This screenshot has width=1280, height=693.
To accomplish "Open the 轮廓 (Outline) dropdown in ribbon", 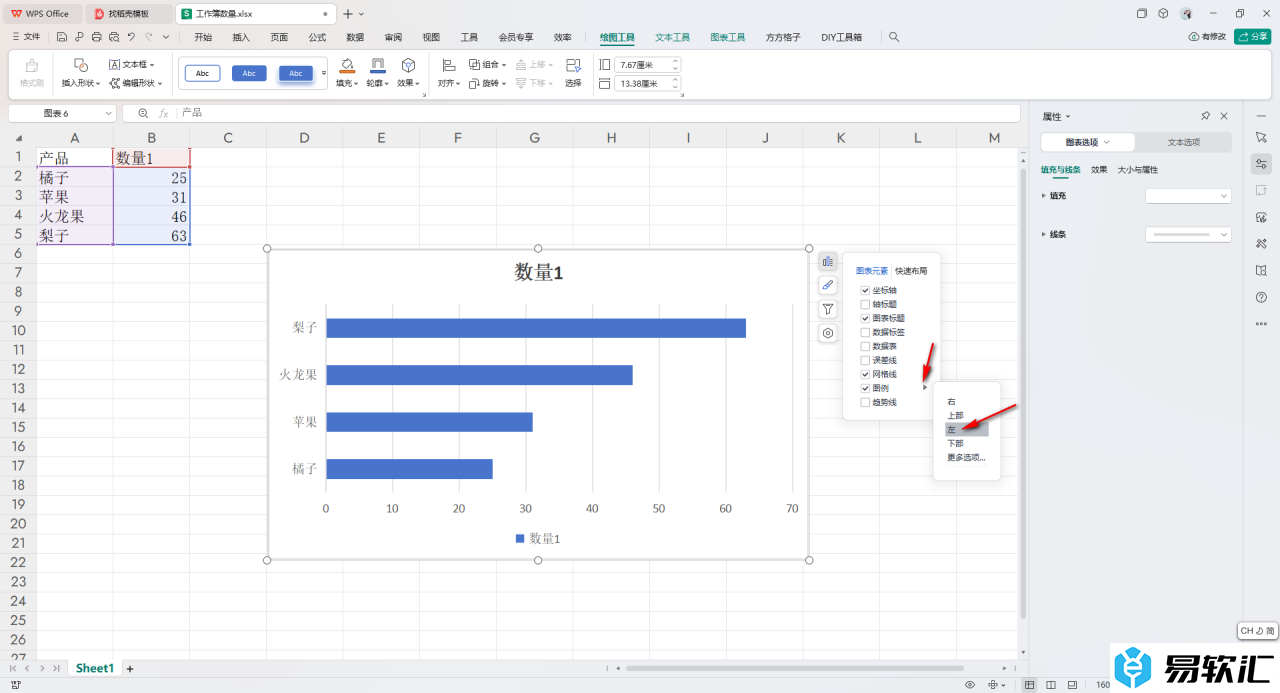I will 378,83.
